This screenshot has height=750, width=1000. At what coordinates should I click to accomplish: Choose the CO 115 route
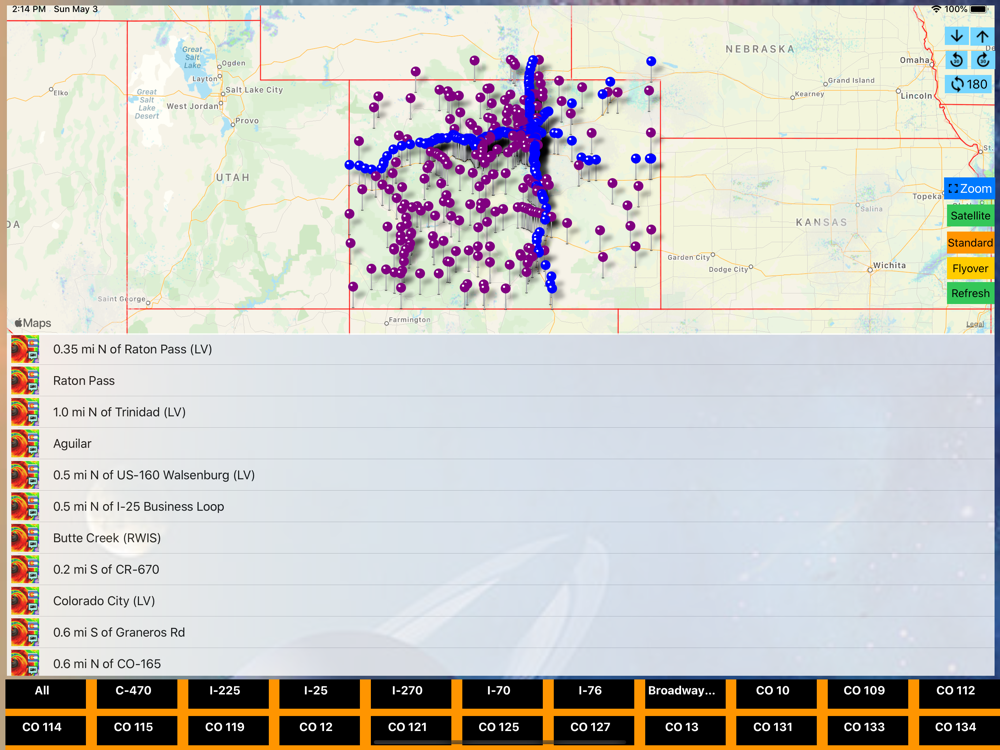coord(136,730)
